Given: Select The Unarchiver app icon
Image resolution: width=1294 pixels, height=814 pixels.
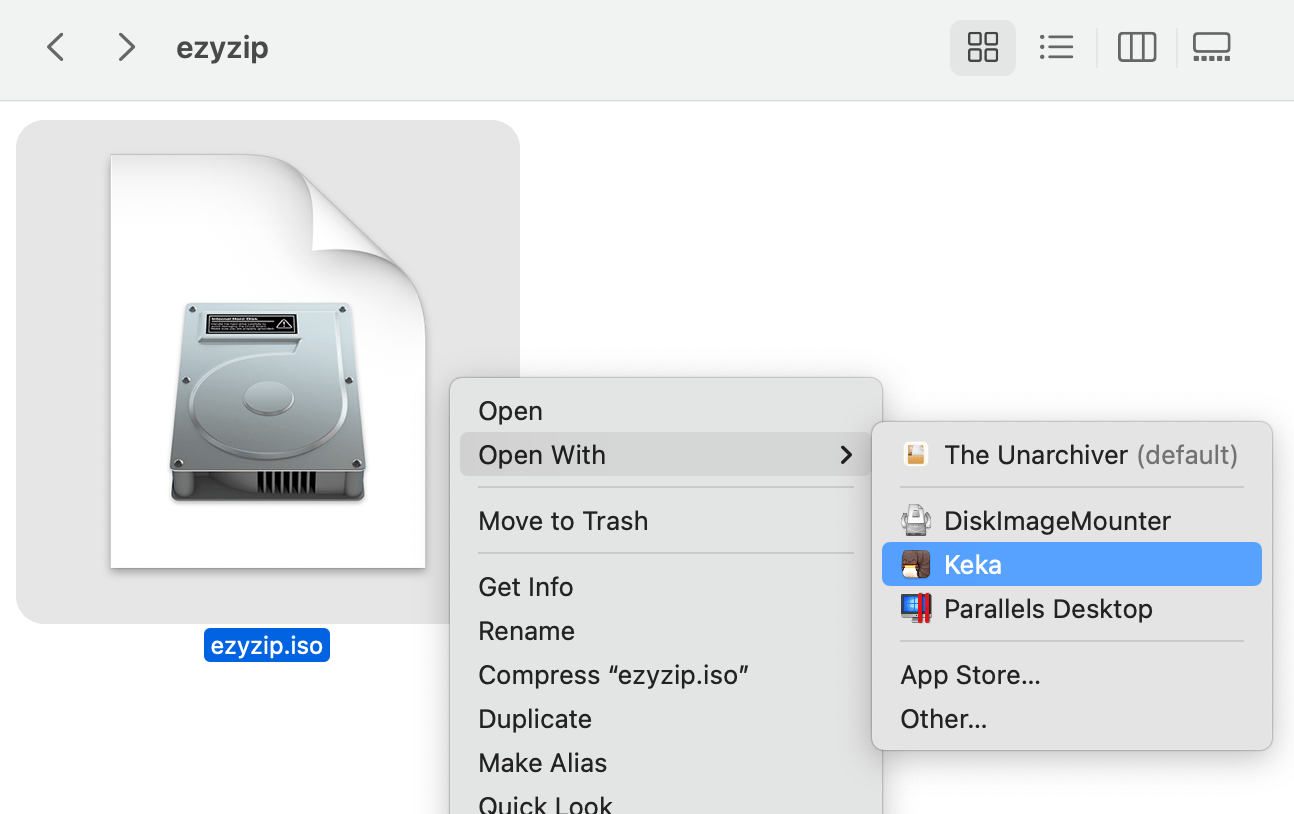Looking at the screenshot, I should point(916,454).
